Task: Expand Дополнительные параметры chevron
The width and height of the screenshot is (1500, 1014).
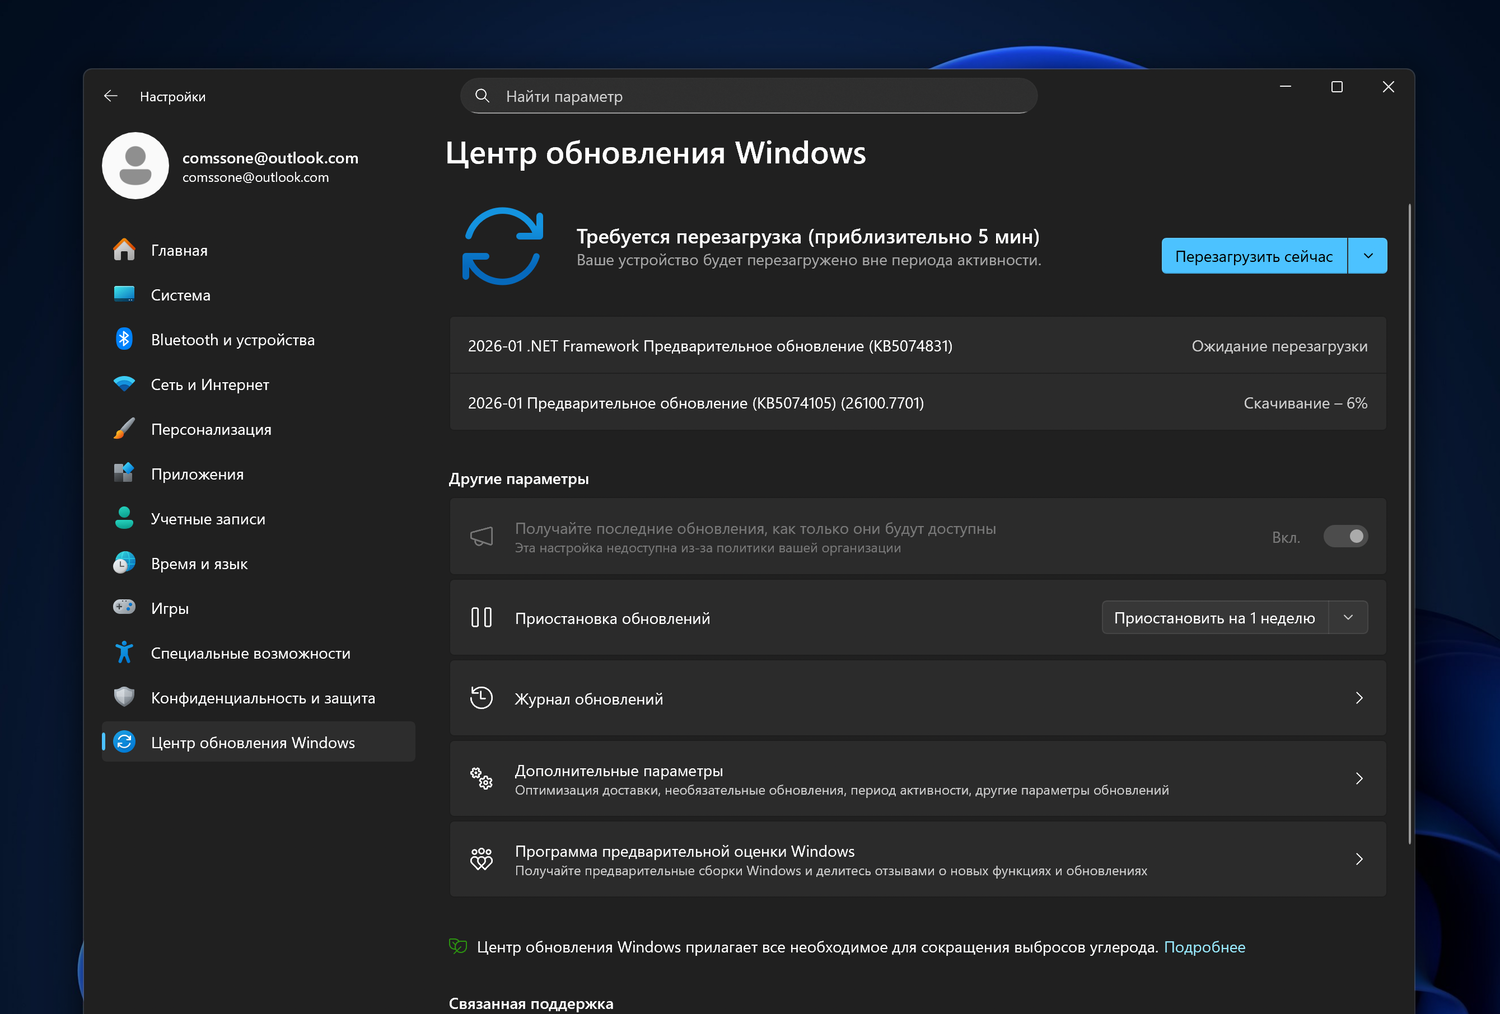Action: [x=1359, y=778]
